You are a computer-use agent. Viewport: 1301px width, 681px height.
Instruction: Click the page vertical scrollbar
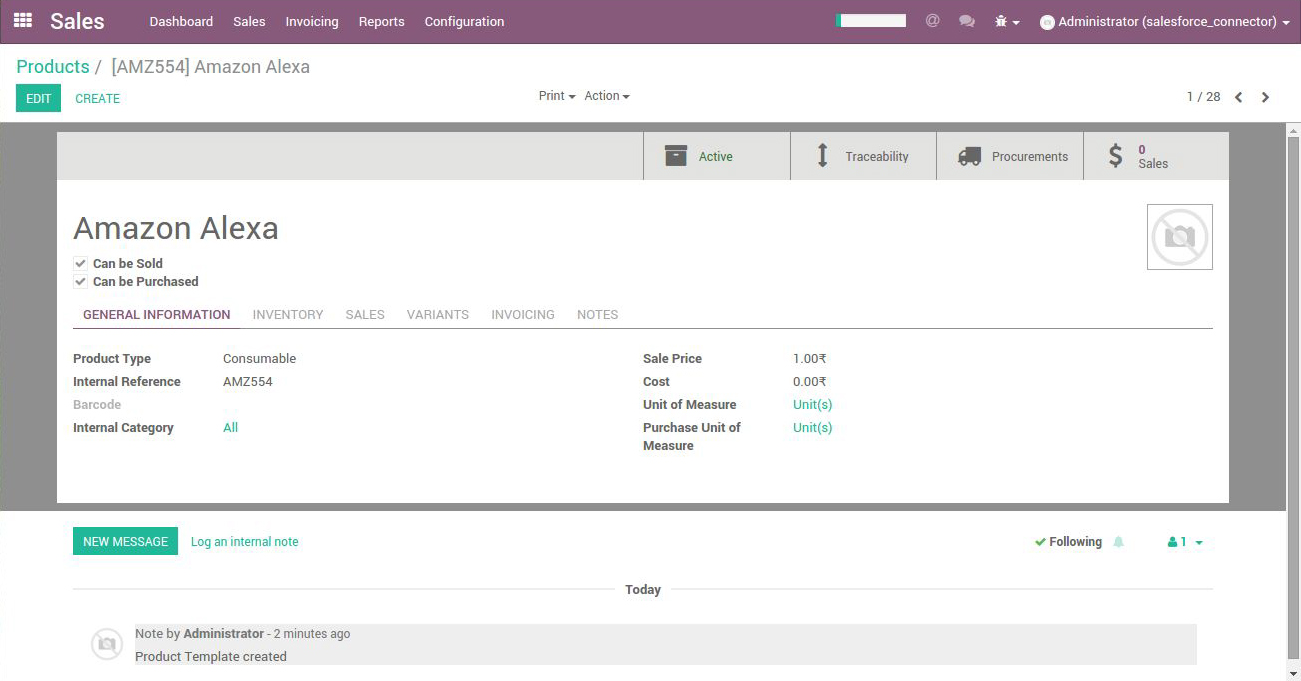1293,400
